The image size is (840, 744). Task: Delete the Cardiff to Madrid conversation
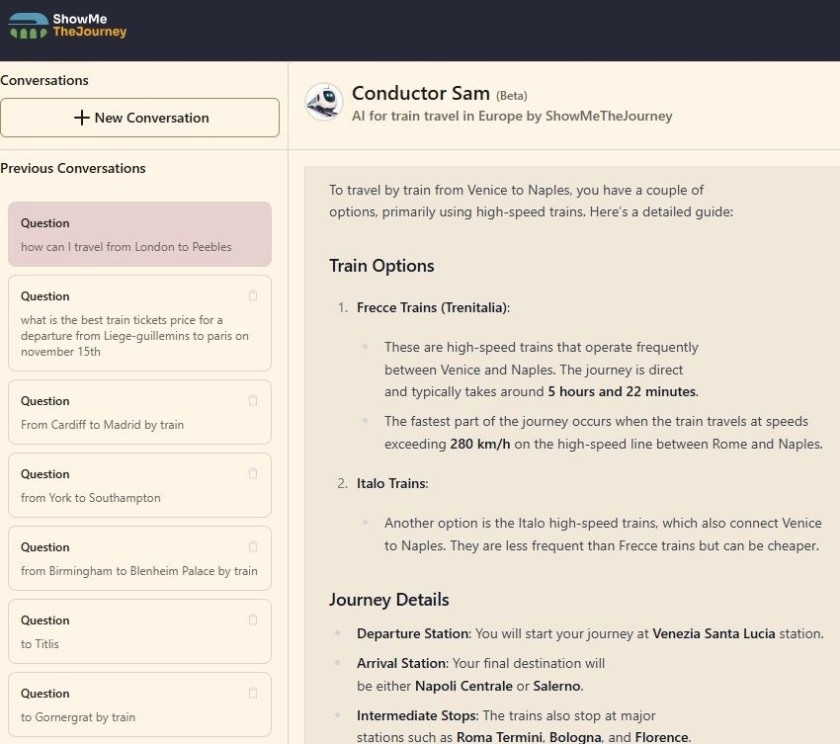(253, 401)
